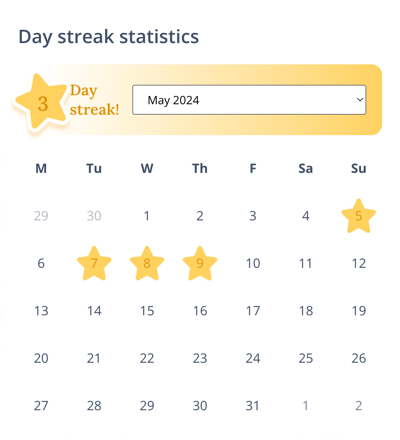Select the starred day 5 in the calendar

(359, 216)
